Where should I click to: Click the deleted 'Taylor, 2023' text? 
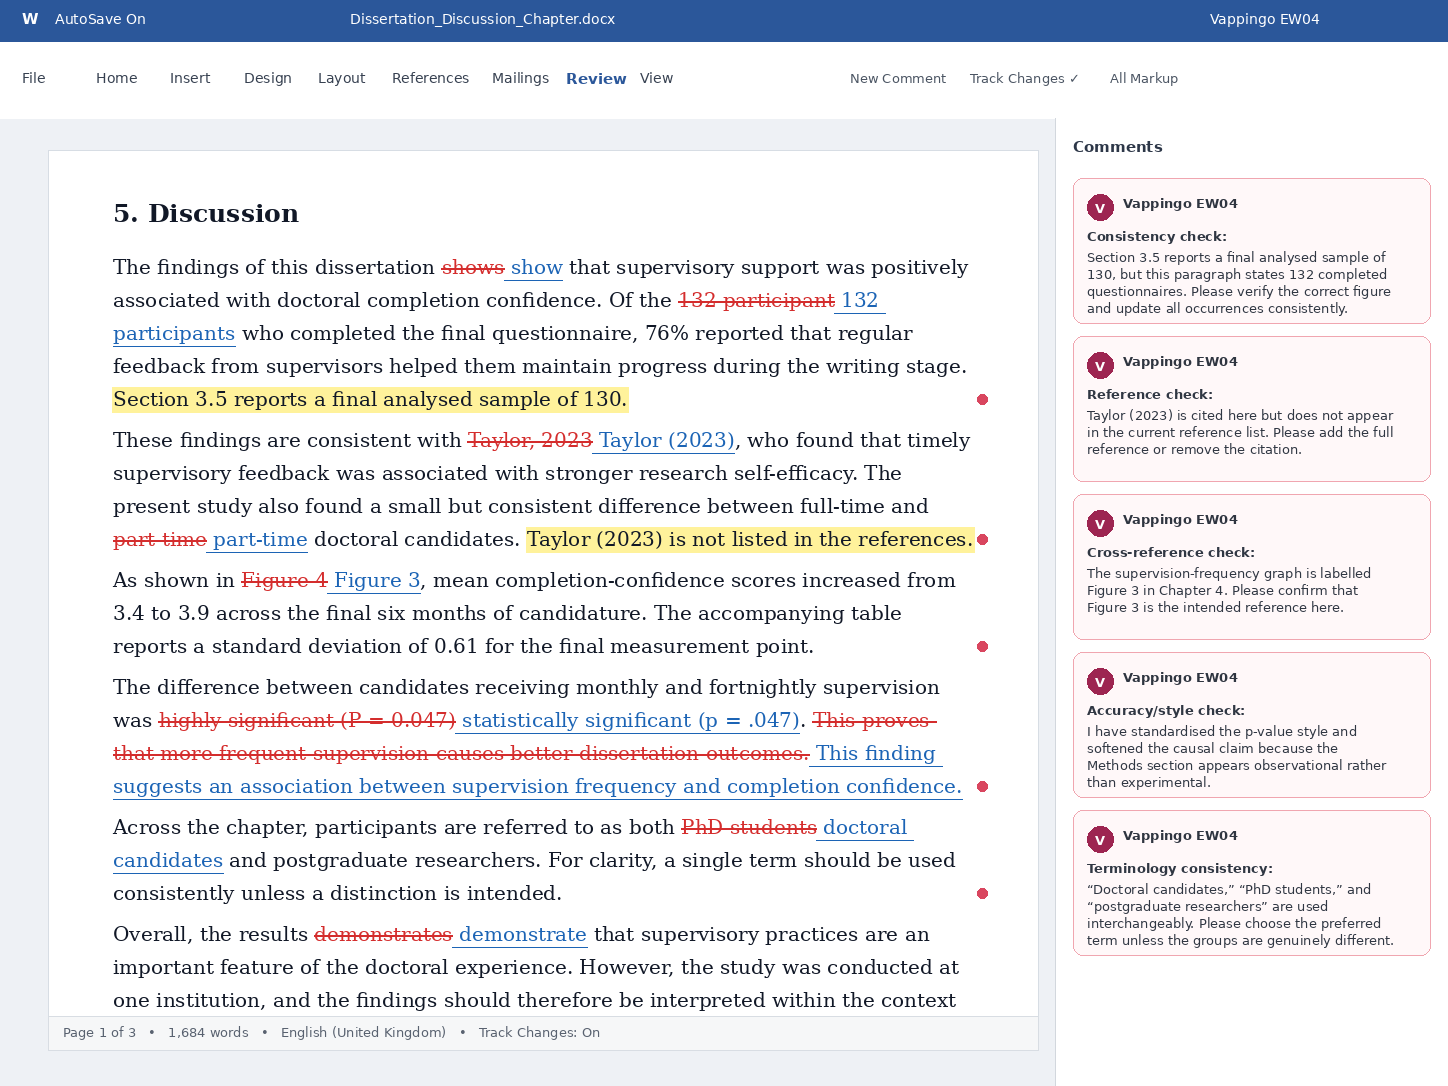pos(530,441)
